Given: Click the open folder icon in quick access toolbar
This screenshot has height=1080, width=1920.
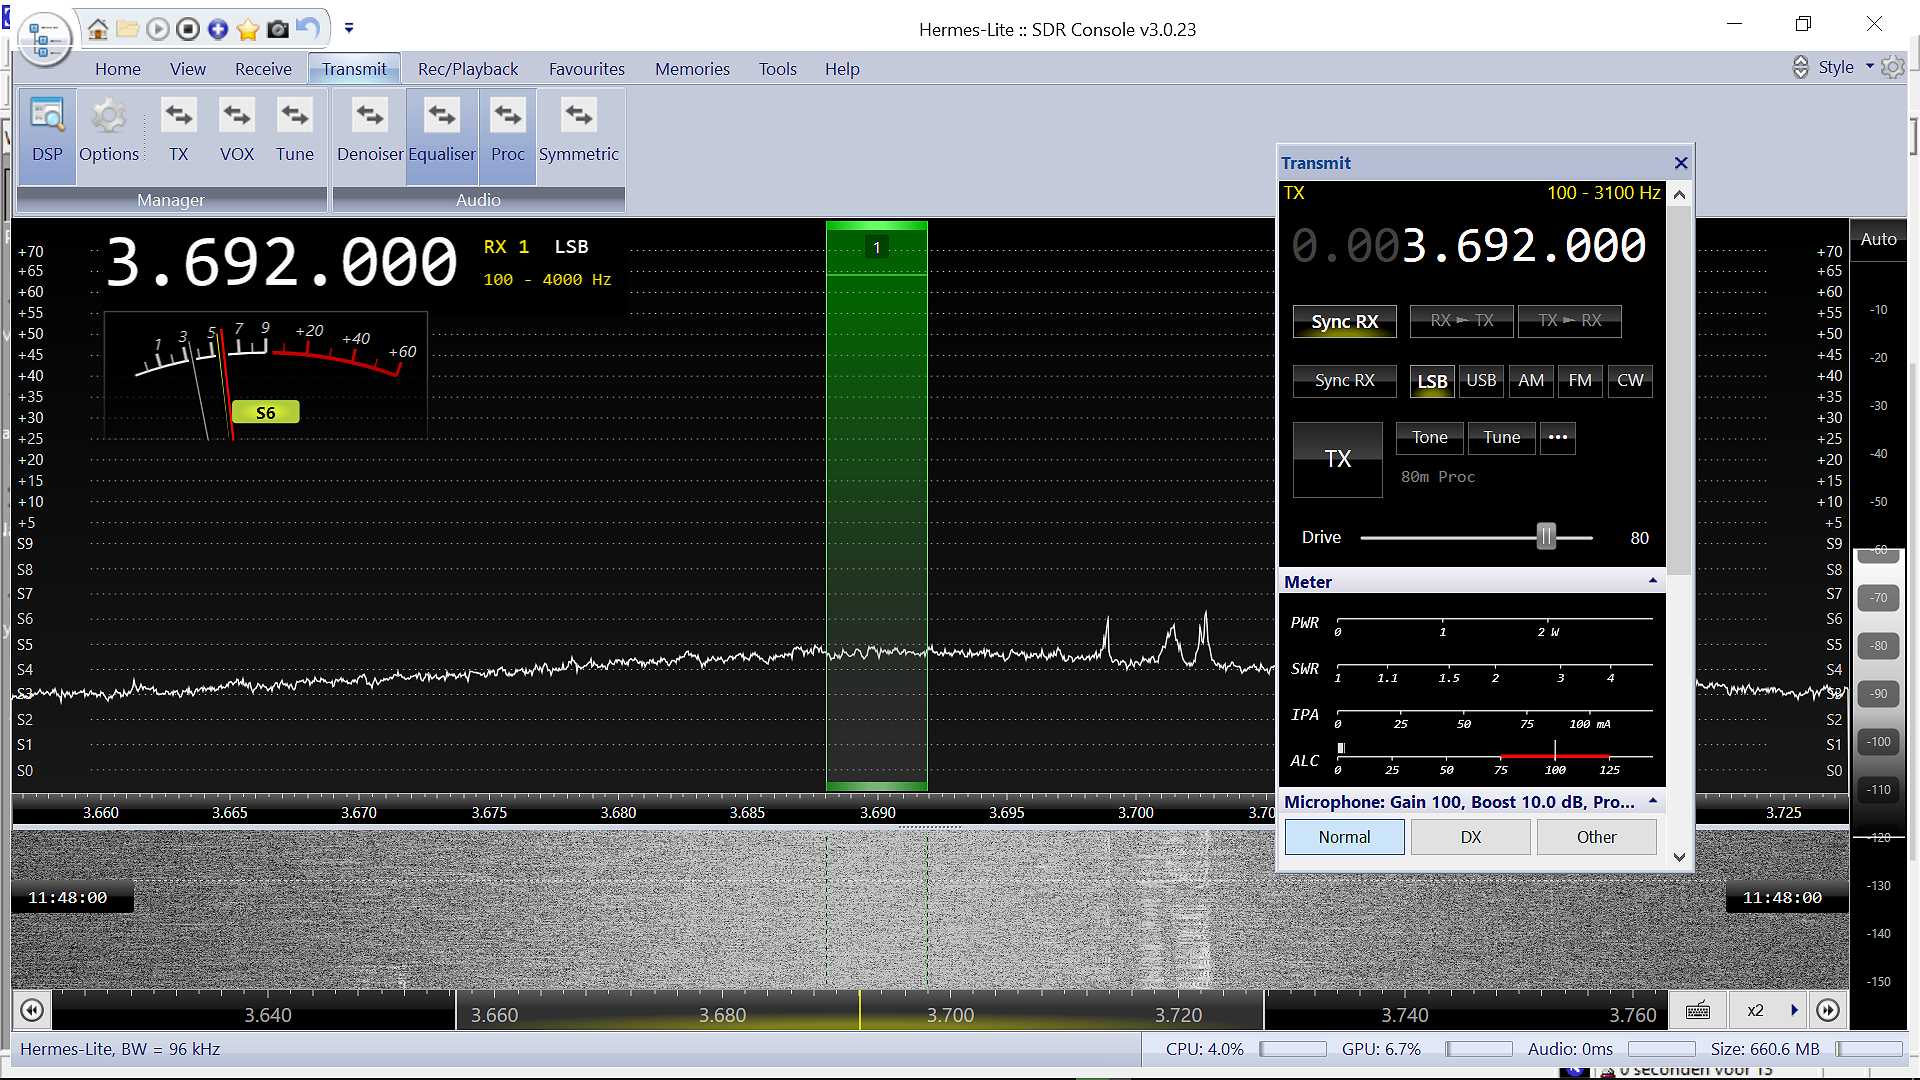Looking at the screenshot, I should [x=128, y=29].
